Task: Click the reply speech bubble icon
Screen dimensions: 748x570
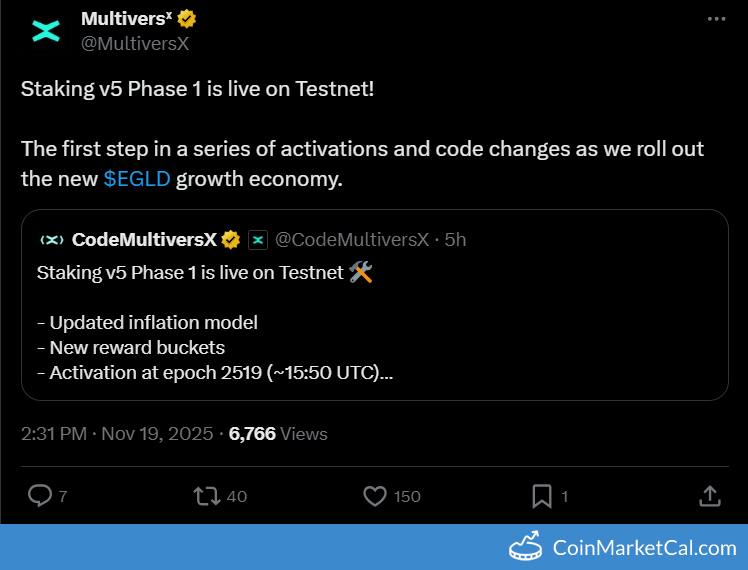Action: point(40,495)
